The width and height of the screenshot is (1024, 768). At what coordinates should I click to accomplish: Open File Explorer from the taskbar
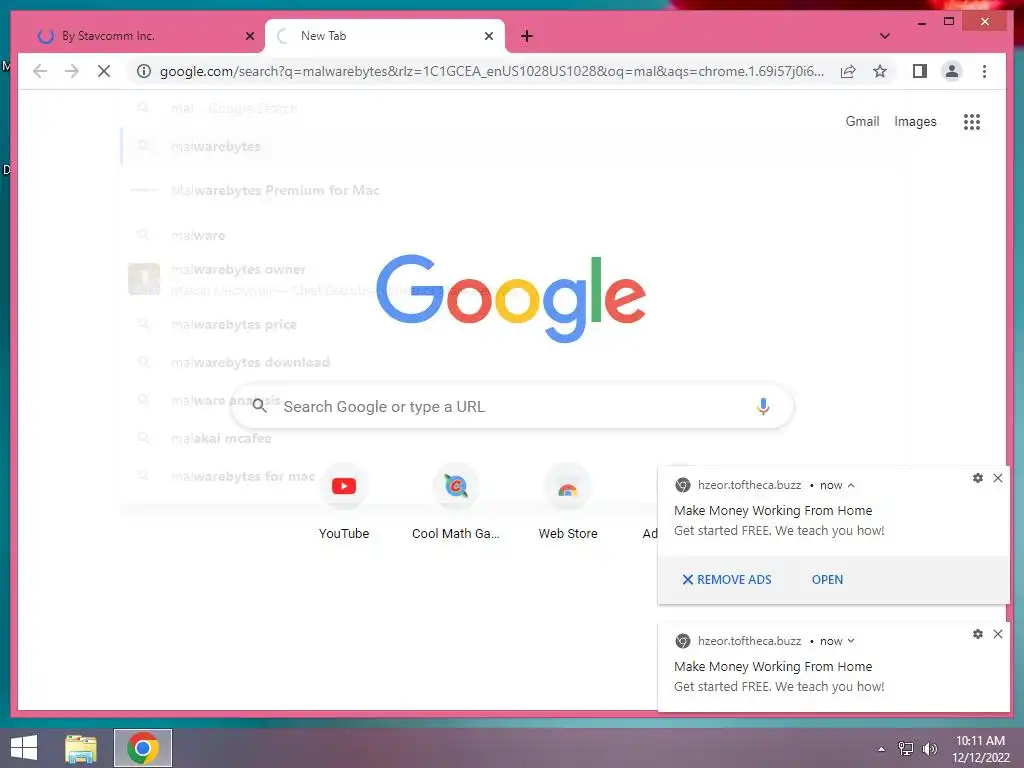[x=81, y=748]
